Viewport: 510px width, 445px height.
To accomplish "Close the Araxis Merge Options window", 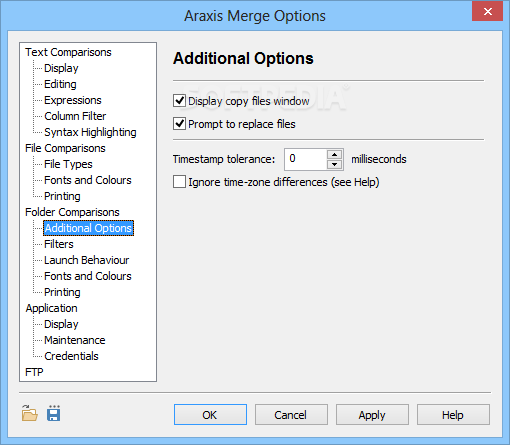I will tap(488, 11).
